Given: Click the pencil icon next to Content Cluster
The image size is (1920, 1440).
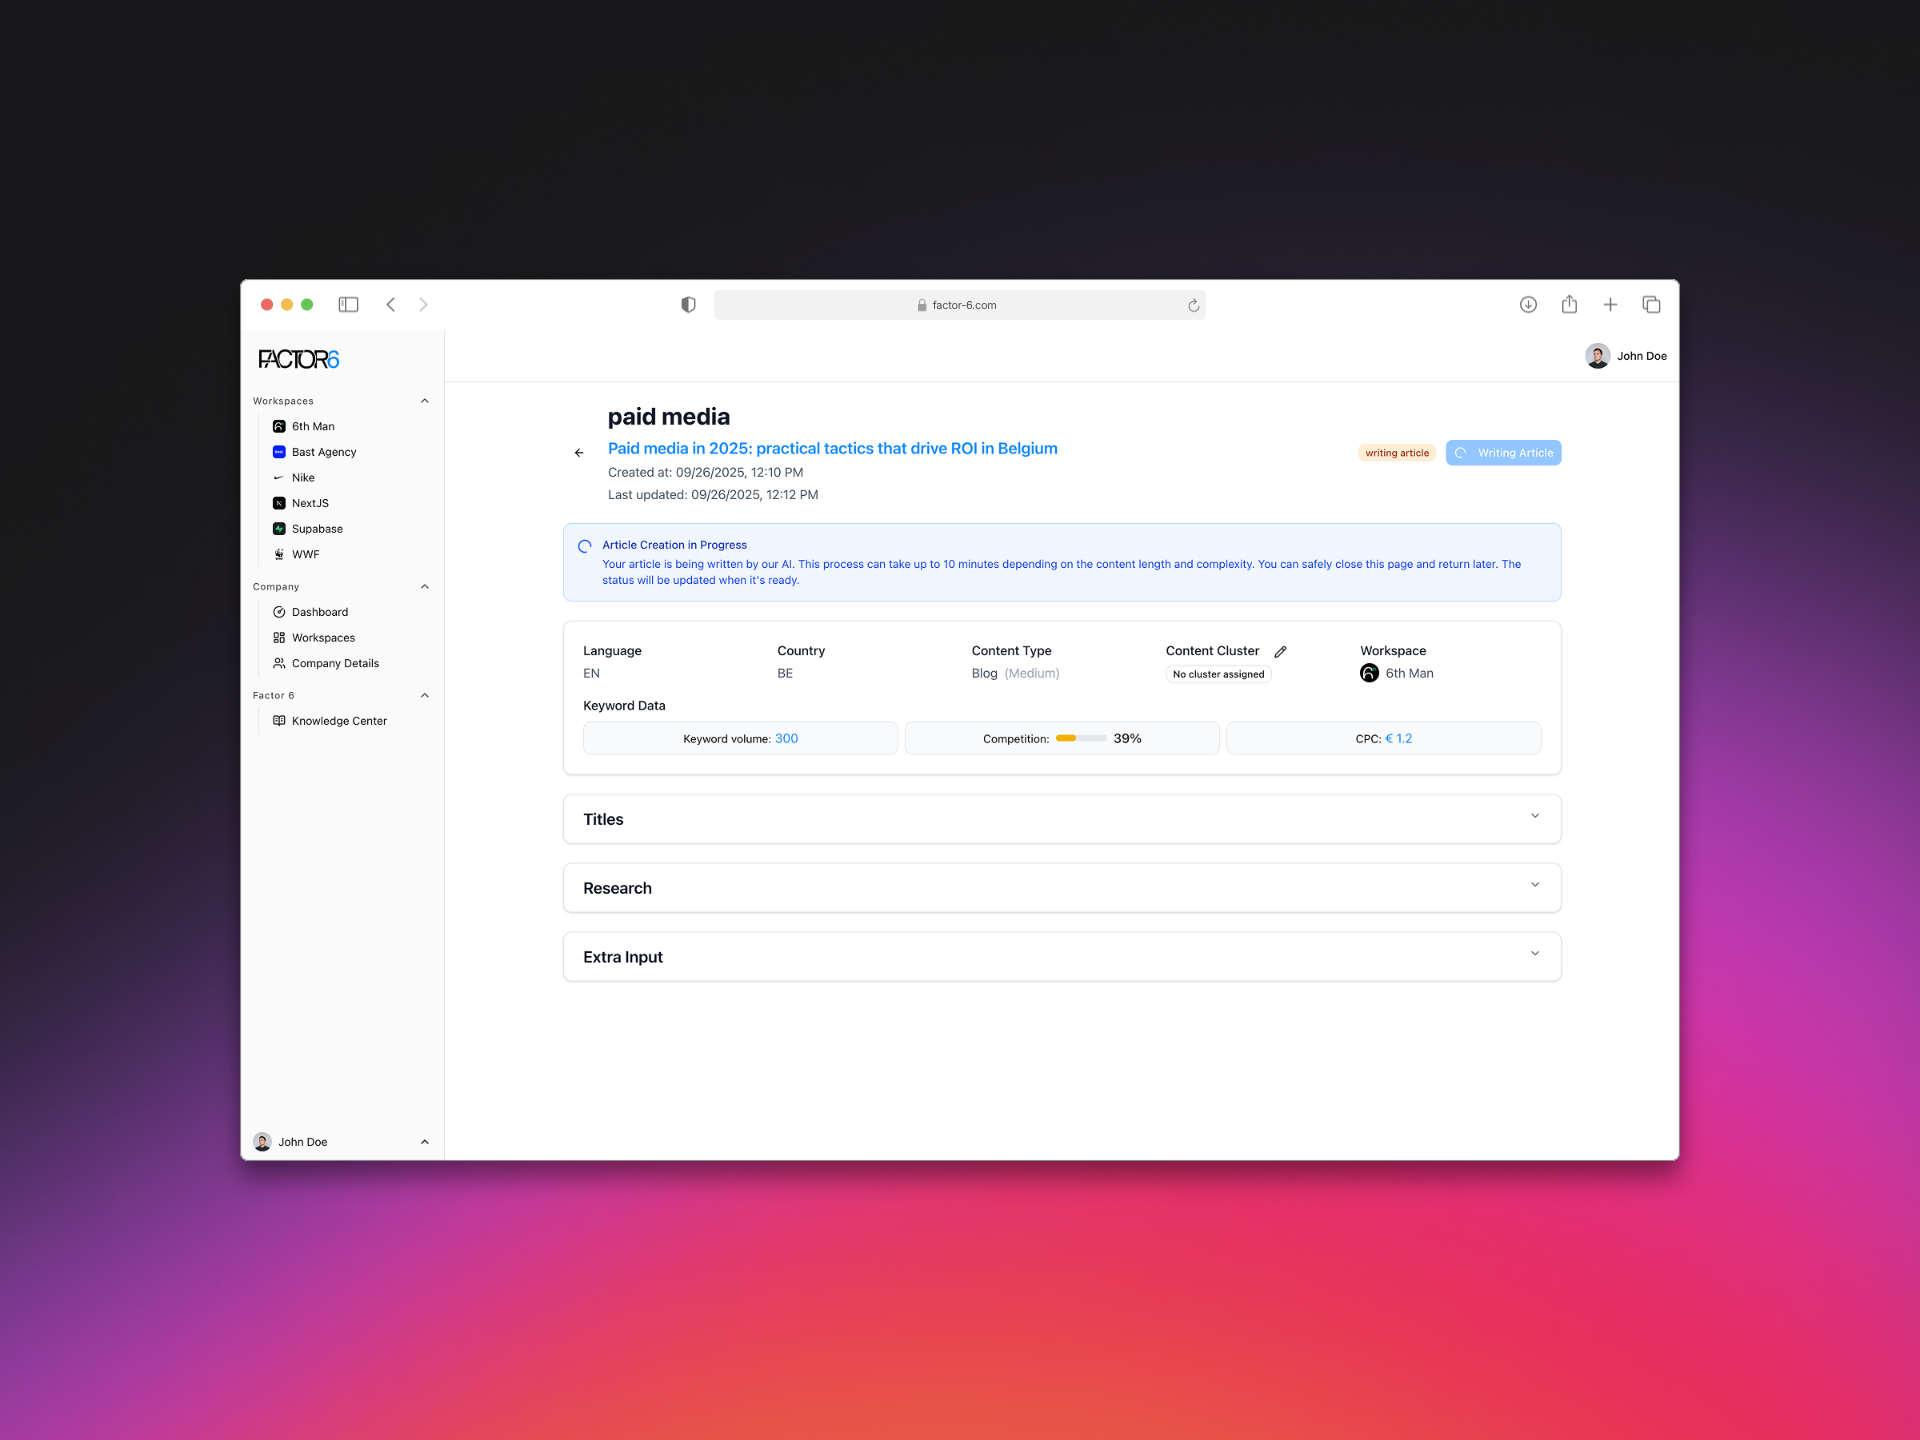Looking at the screenshot, I should tap(1280, 651).
